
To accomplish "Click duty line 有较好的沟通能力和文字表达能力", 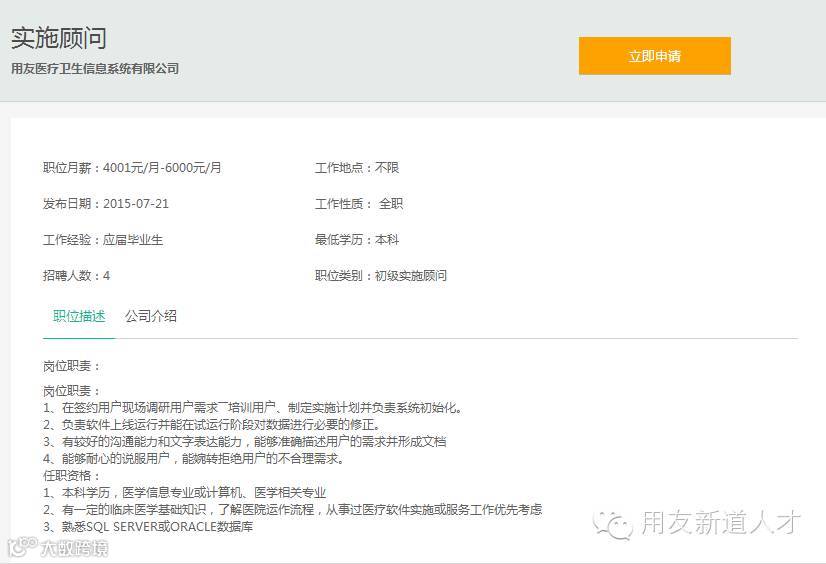I will point(245,441).
